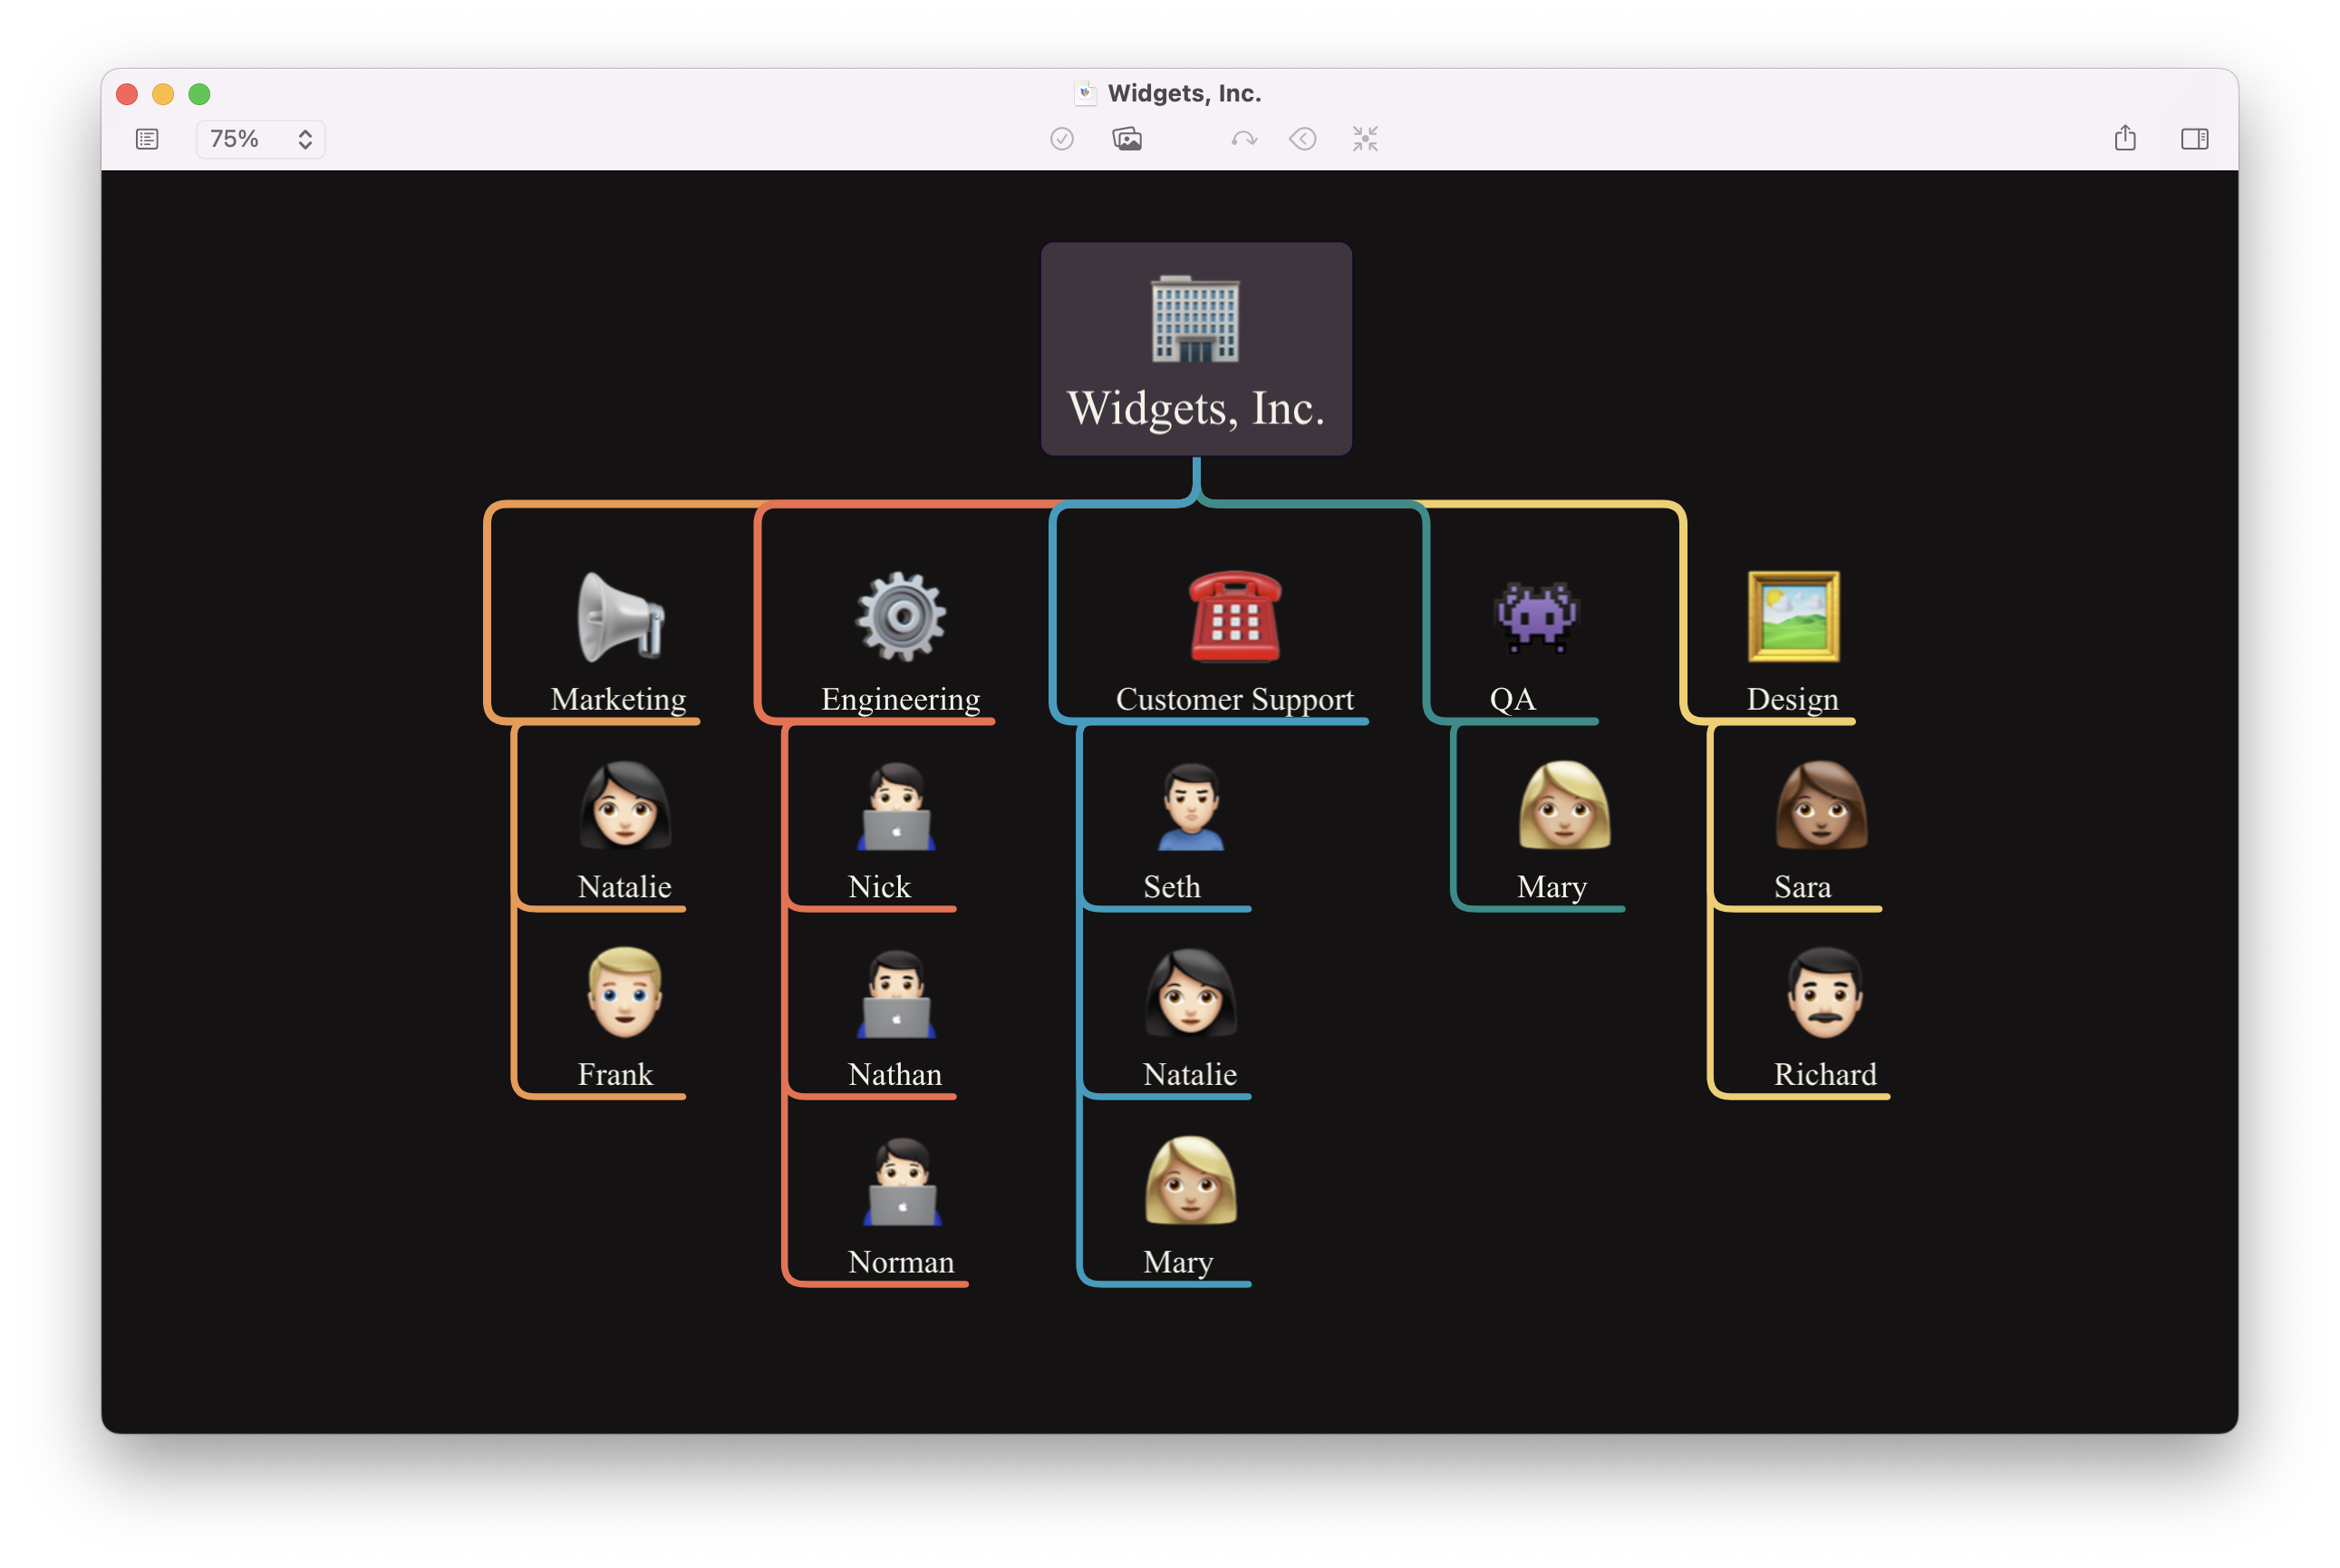Minimize the window with yellow button
This screenshot has width=2340, height=1568.
point(163,94)
